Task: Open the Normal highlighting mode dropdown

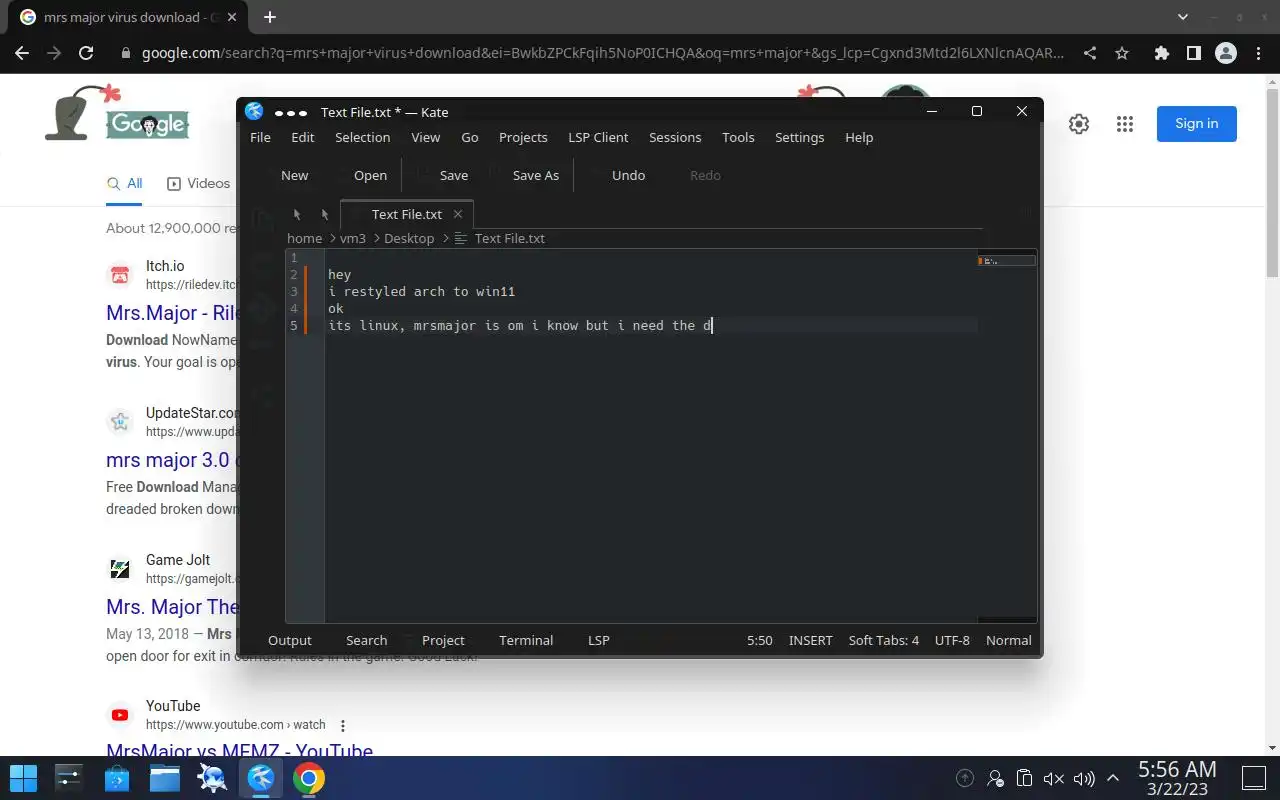Action: coord(1008,640)
